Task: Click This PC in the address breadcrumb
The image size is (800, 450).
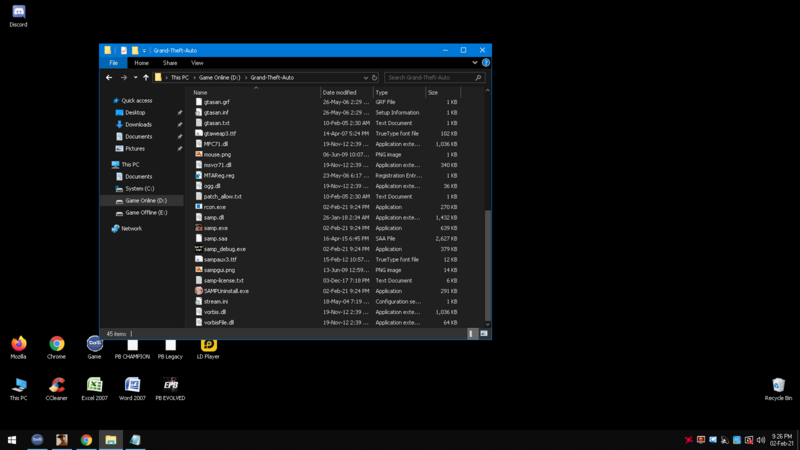Action: [x=180, y=78]
